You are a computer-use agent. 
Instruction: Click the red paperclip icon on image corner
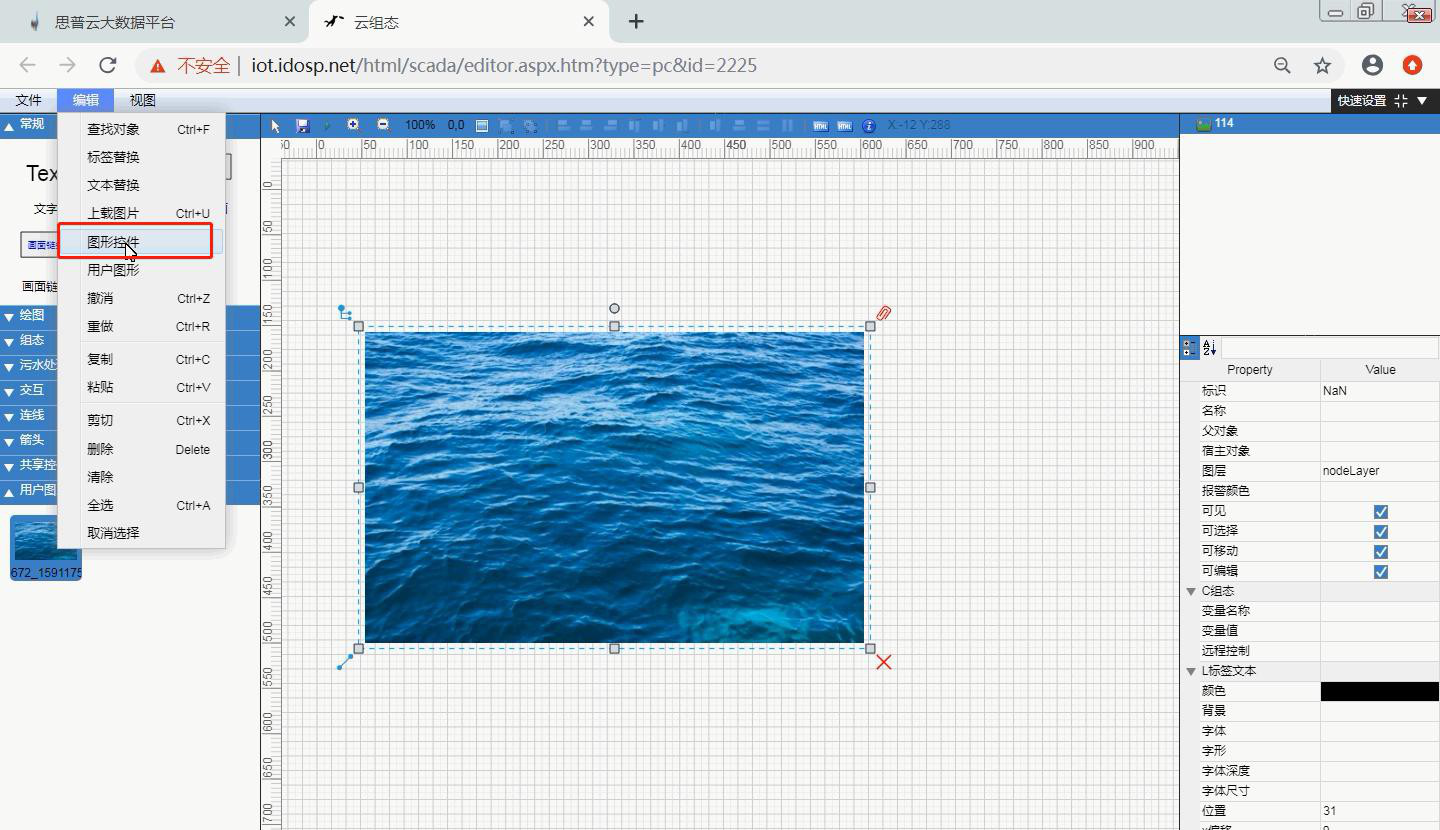(883, 313)
